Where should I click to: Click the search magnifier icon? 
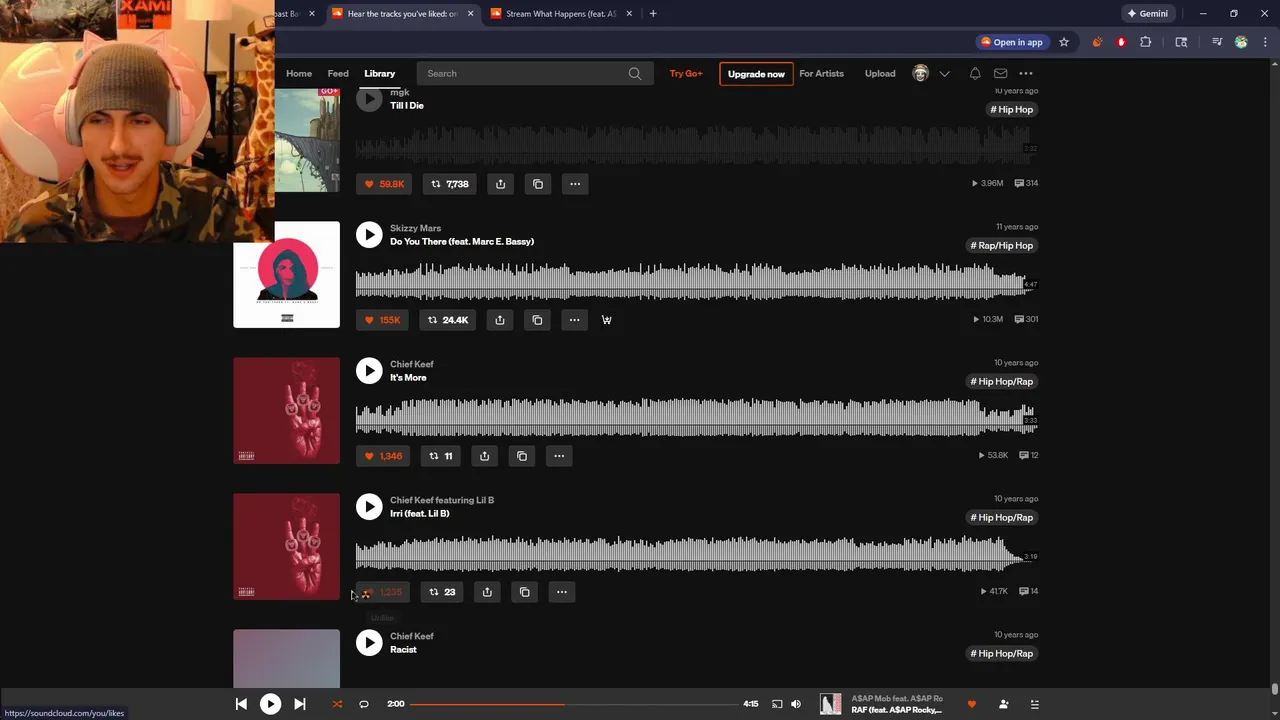tap(635, 73)
